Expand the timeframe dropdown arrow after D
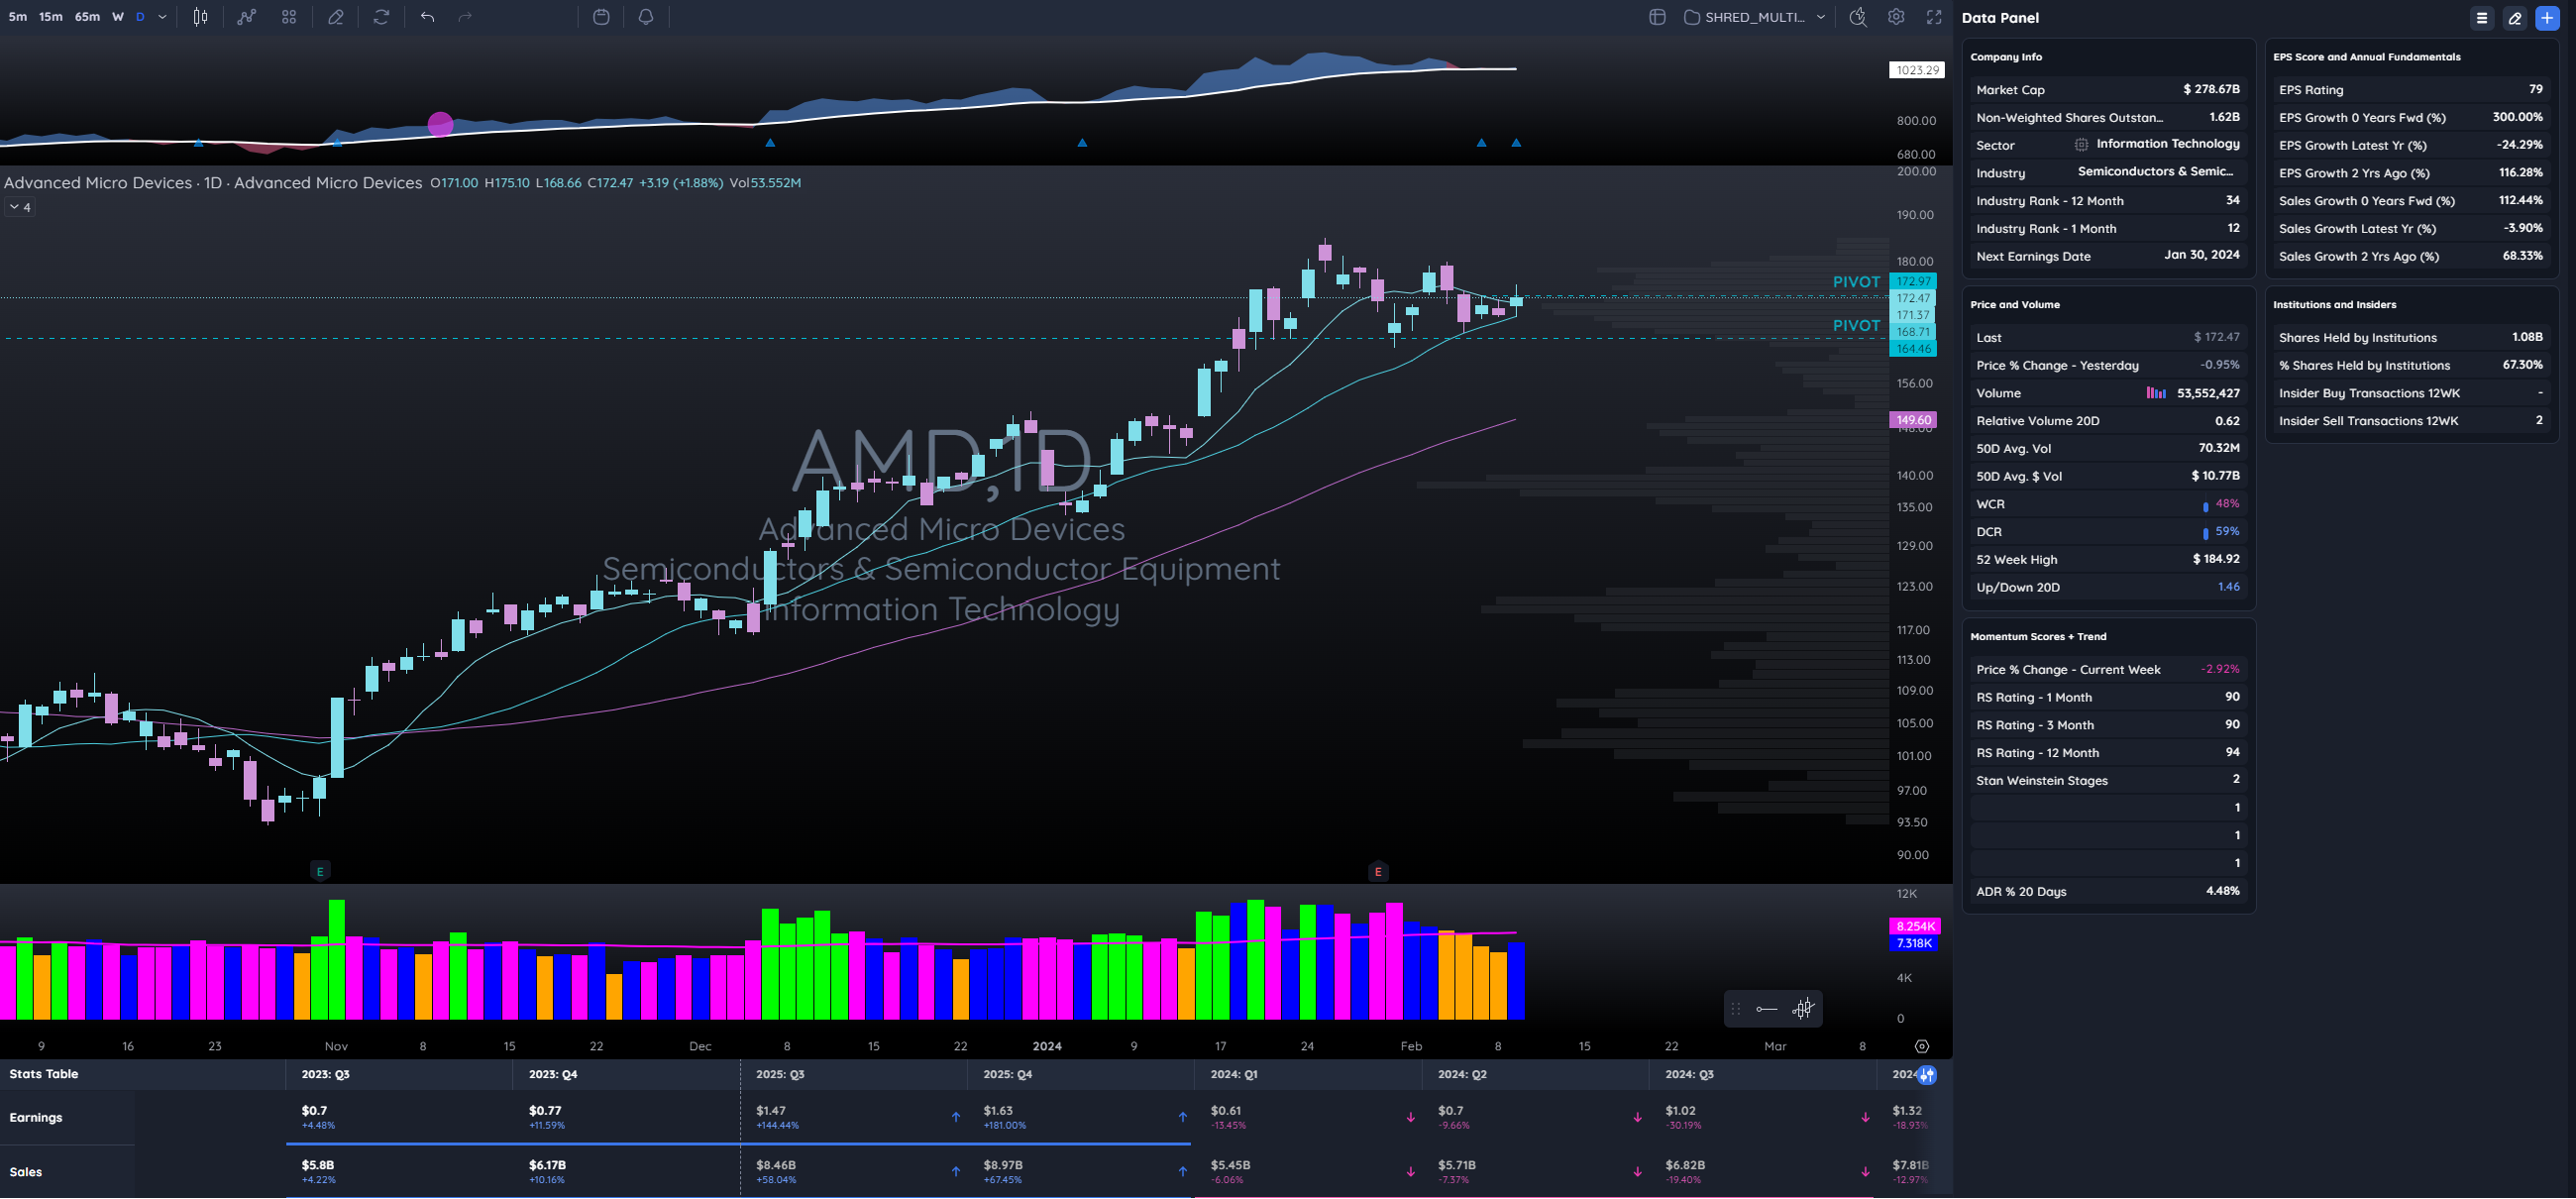2576x1199 pixels. coord(162,17)
